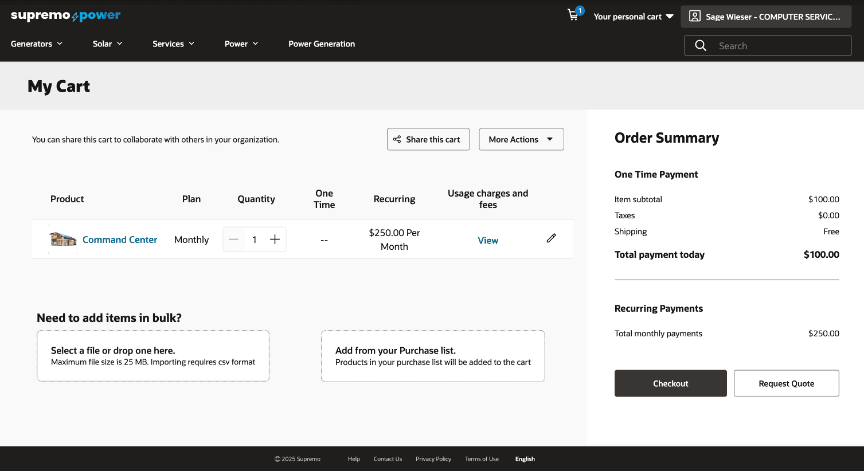Click the Checkout button
The height and width of the screenshot is (472, 864).
(671, 383)
